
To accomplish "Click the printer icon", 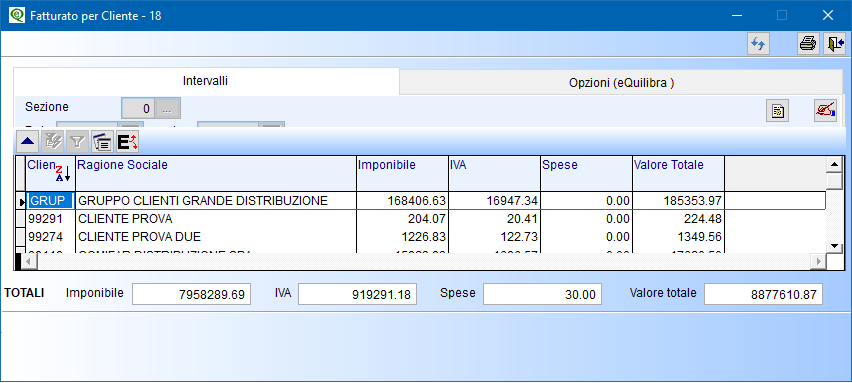I will tap(808, 44).
